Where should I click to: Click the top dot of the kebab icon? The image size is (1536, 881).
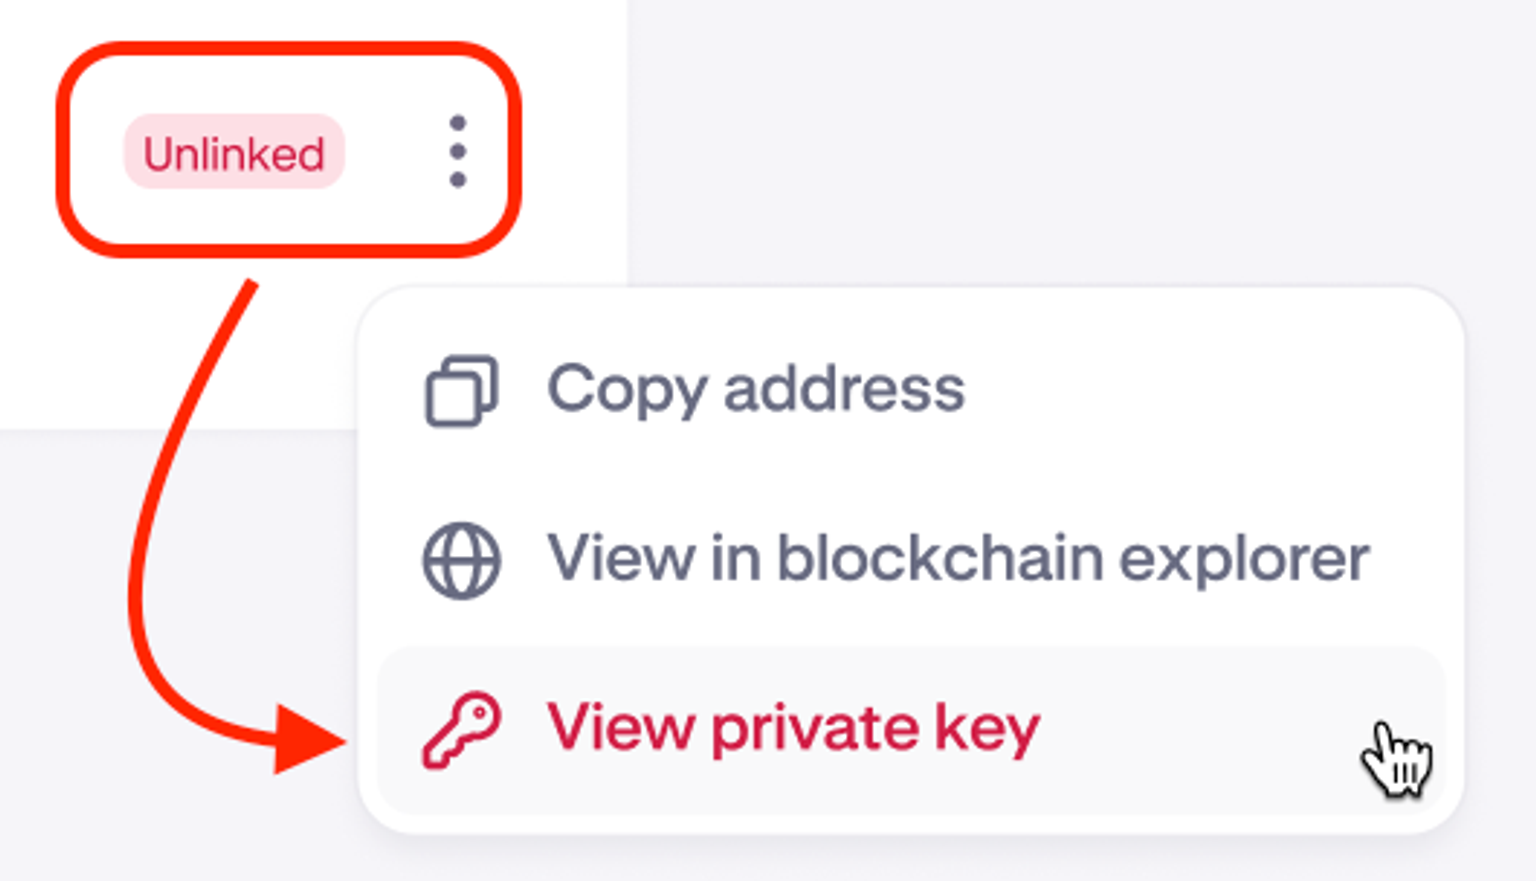click(457, 123)
